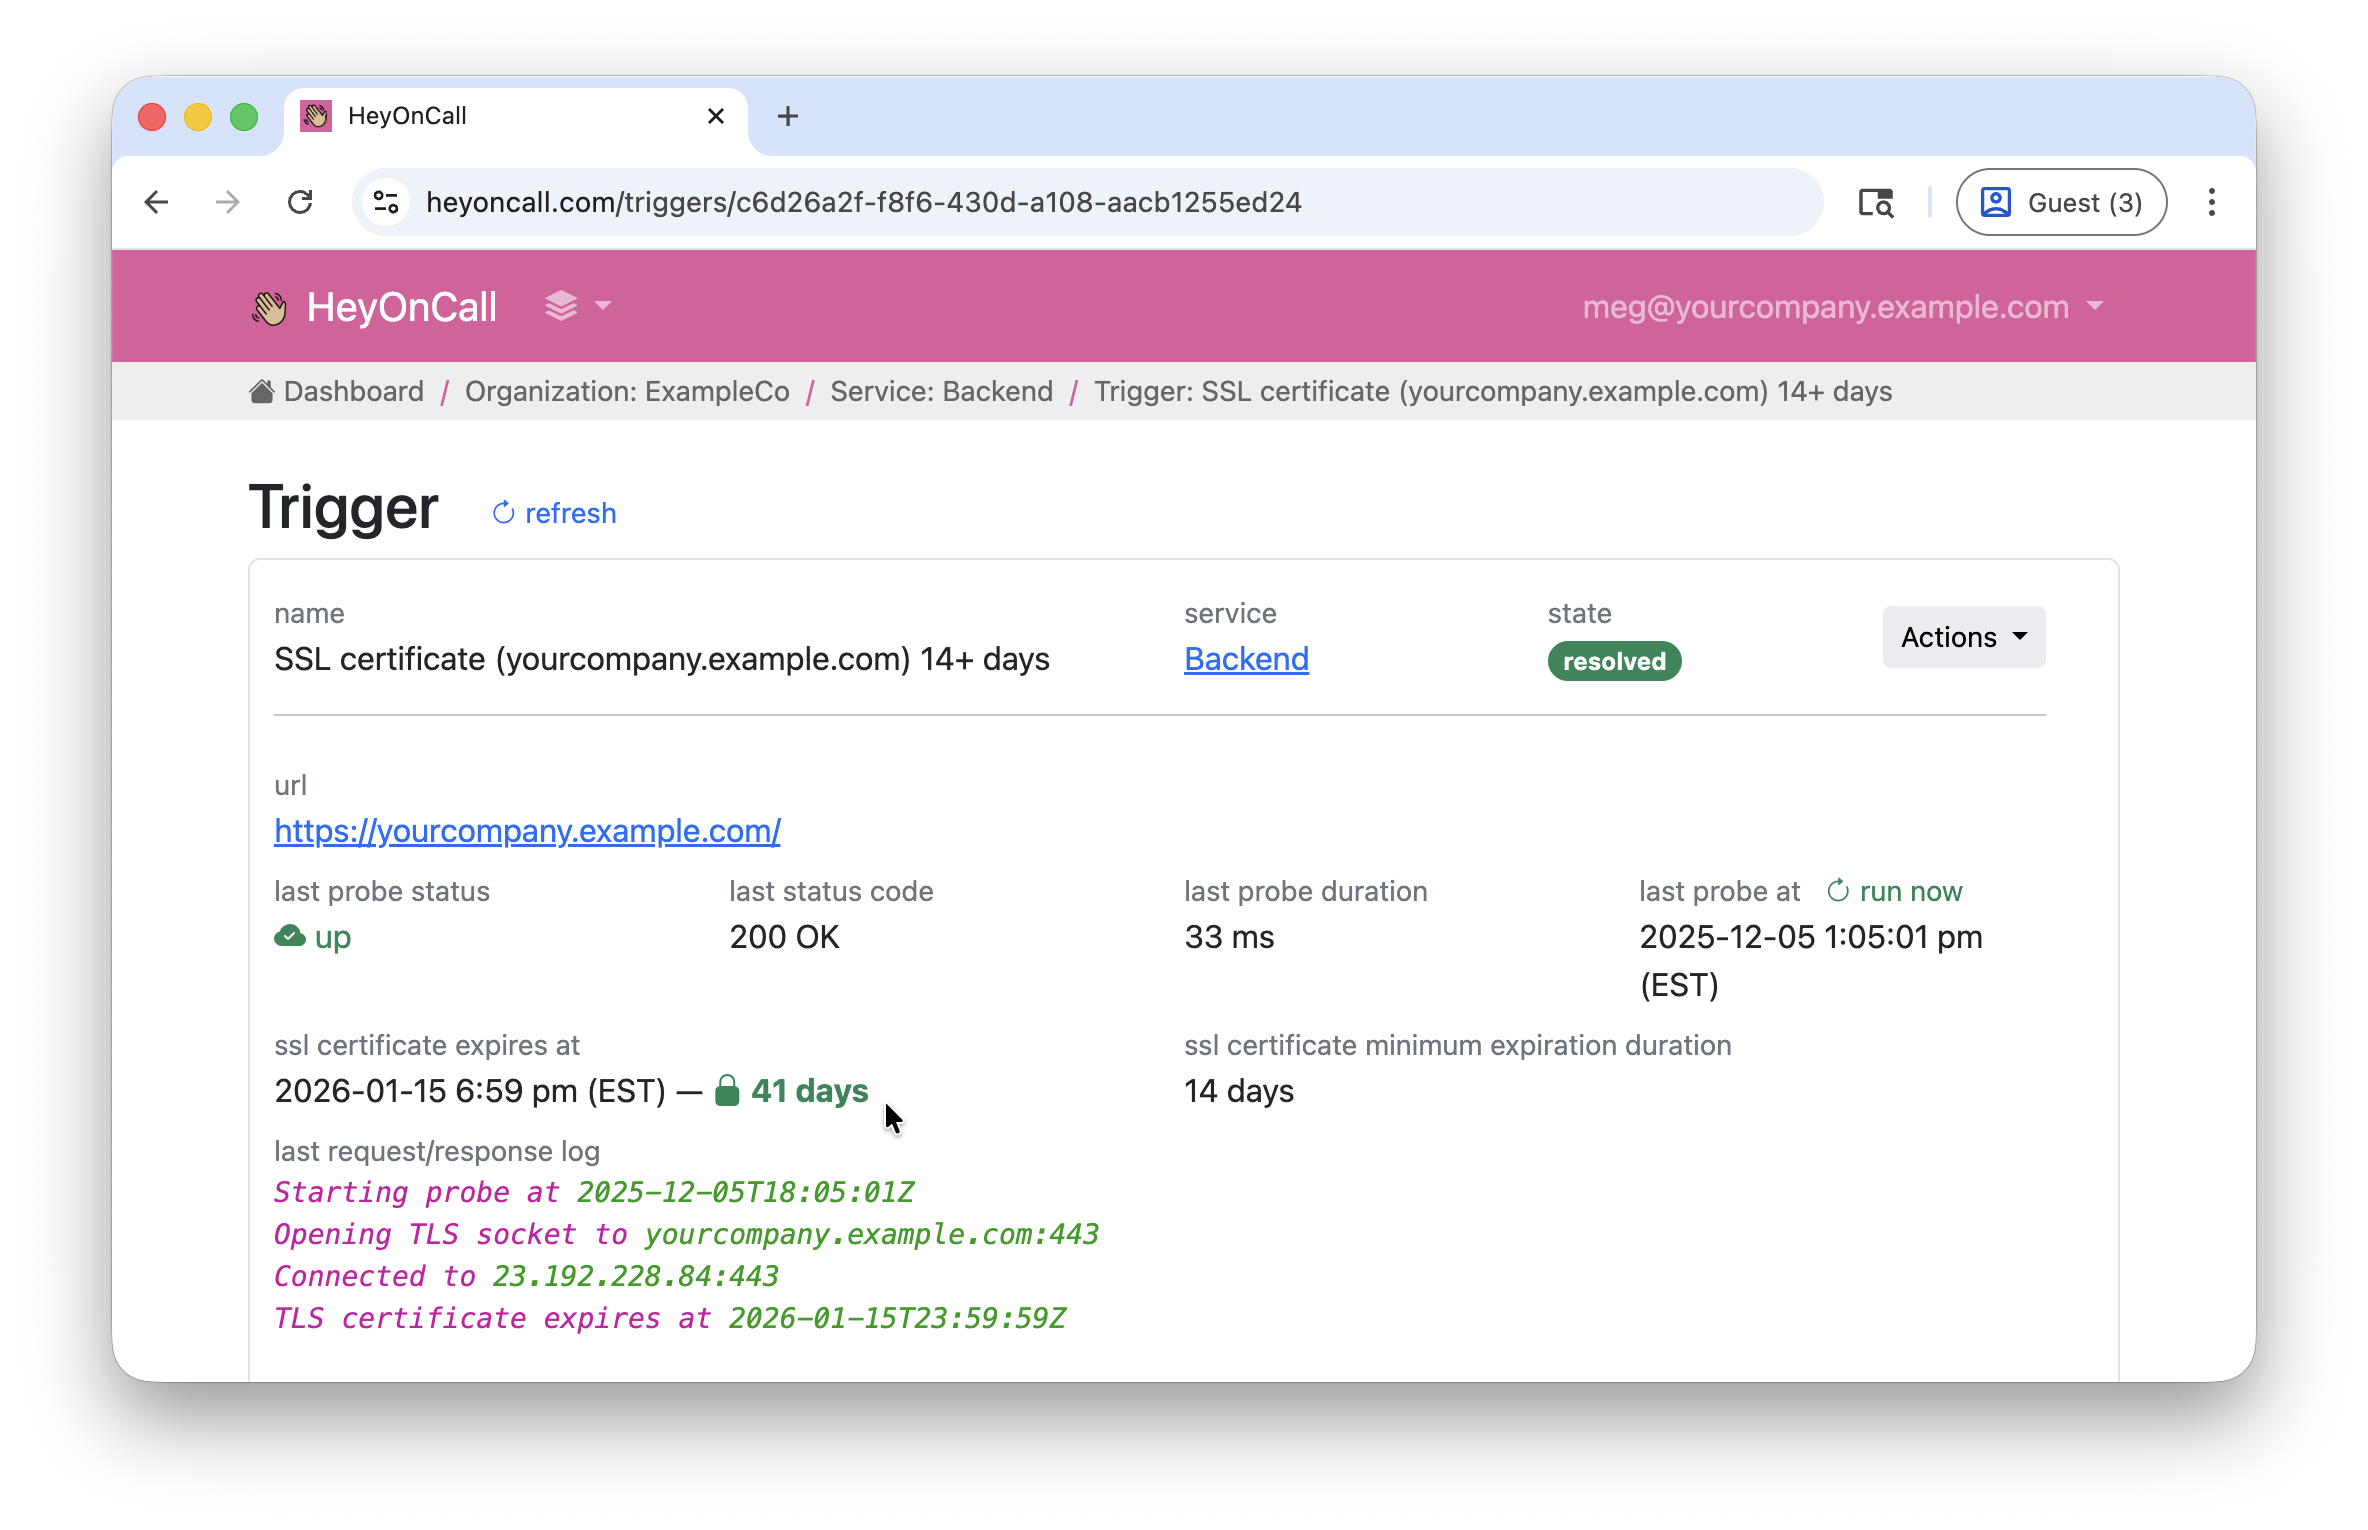Open the Backend service link

1246,658
